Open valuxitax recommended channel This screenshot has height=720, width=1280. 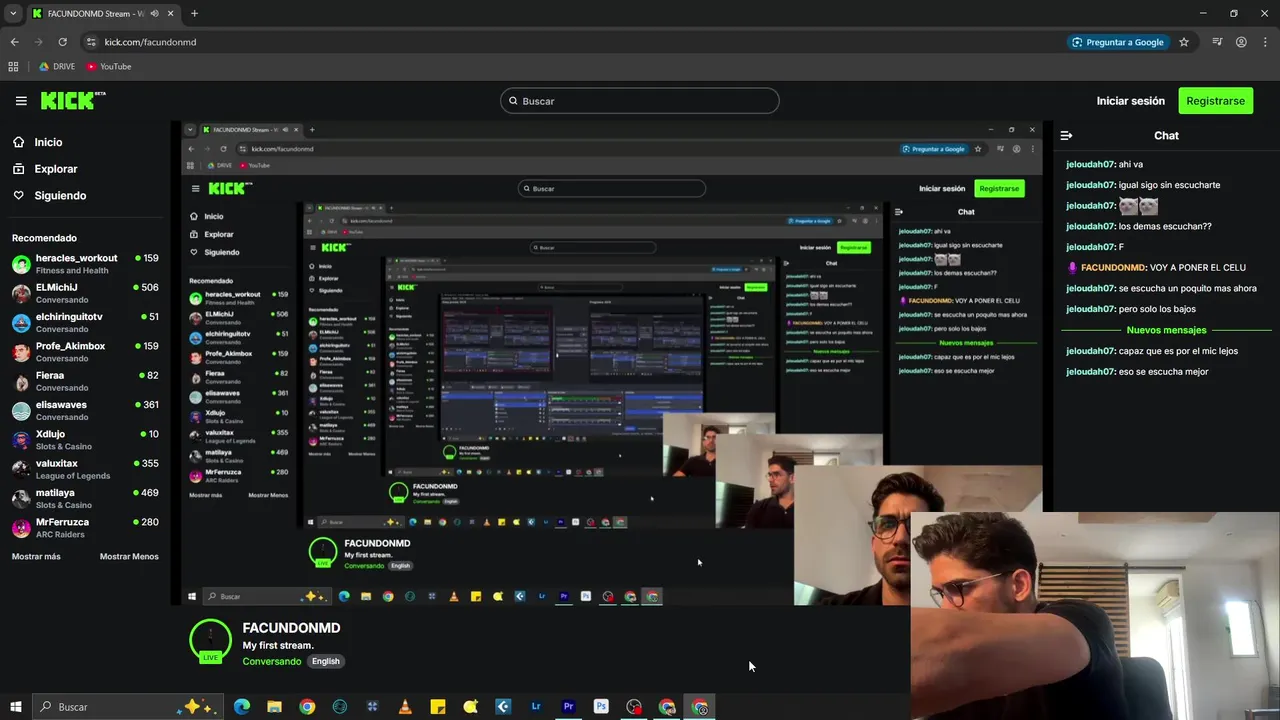[x=85, y=469]
